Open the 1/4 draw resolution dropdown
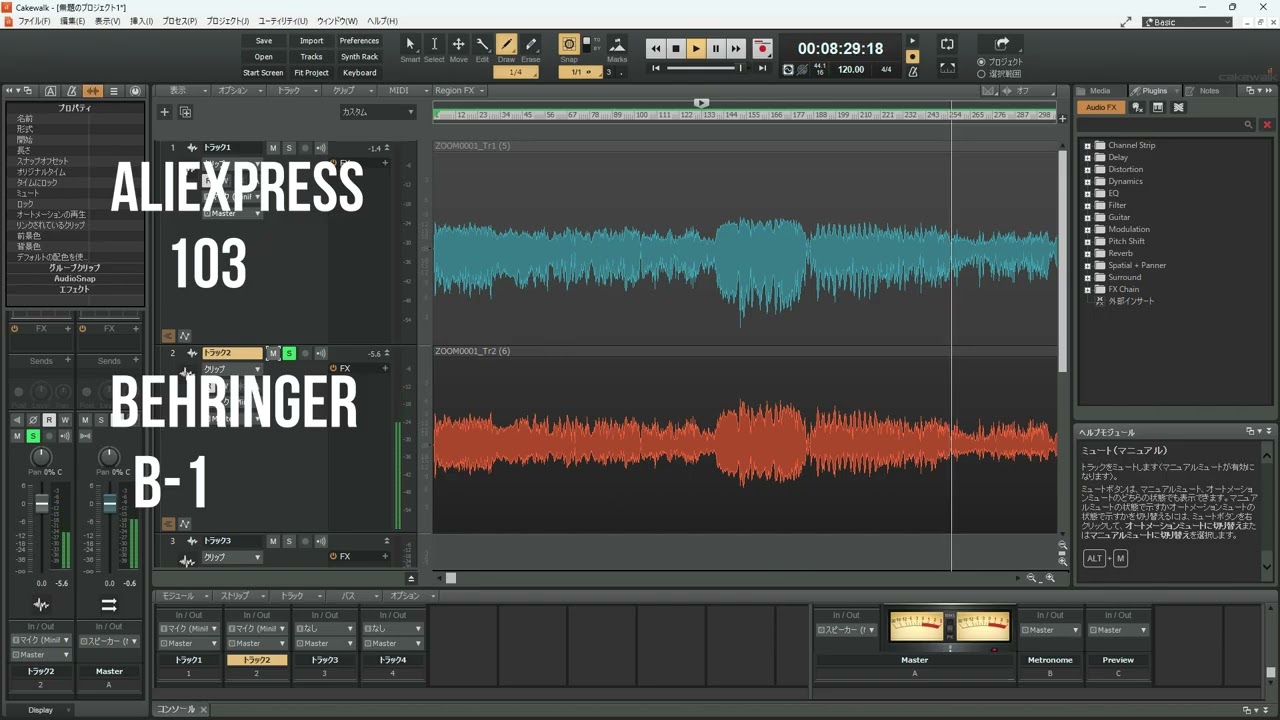 tap(516, 72)
